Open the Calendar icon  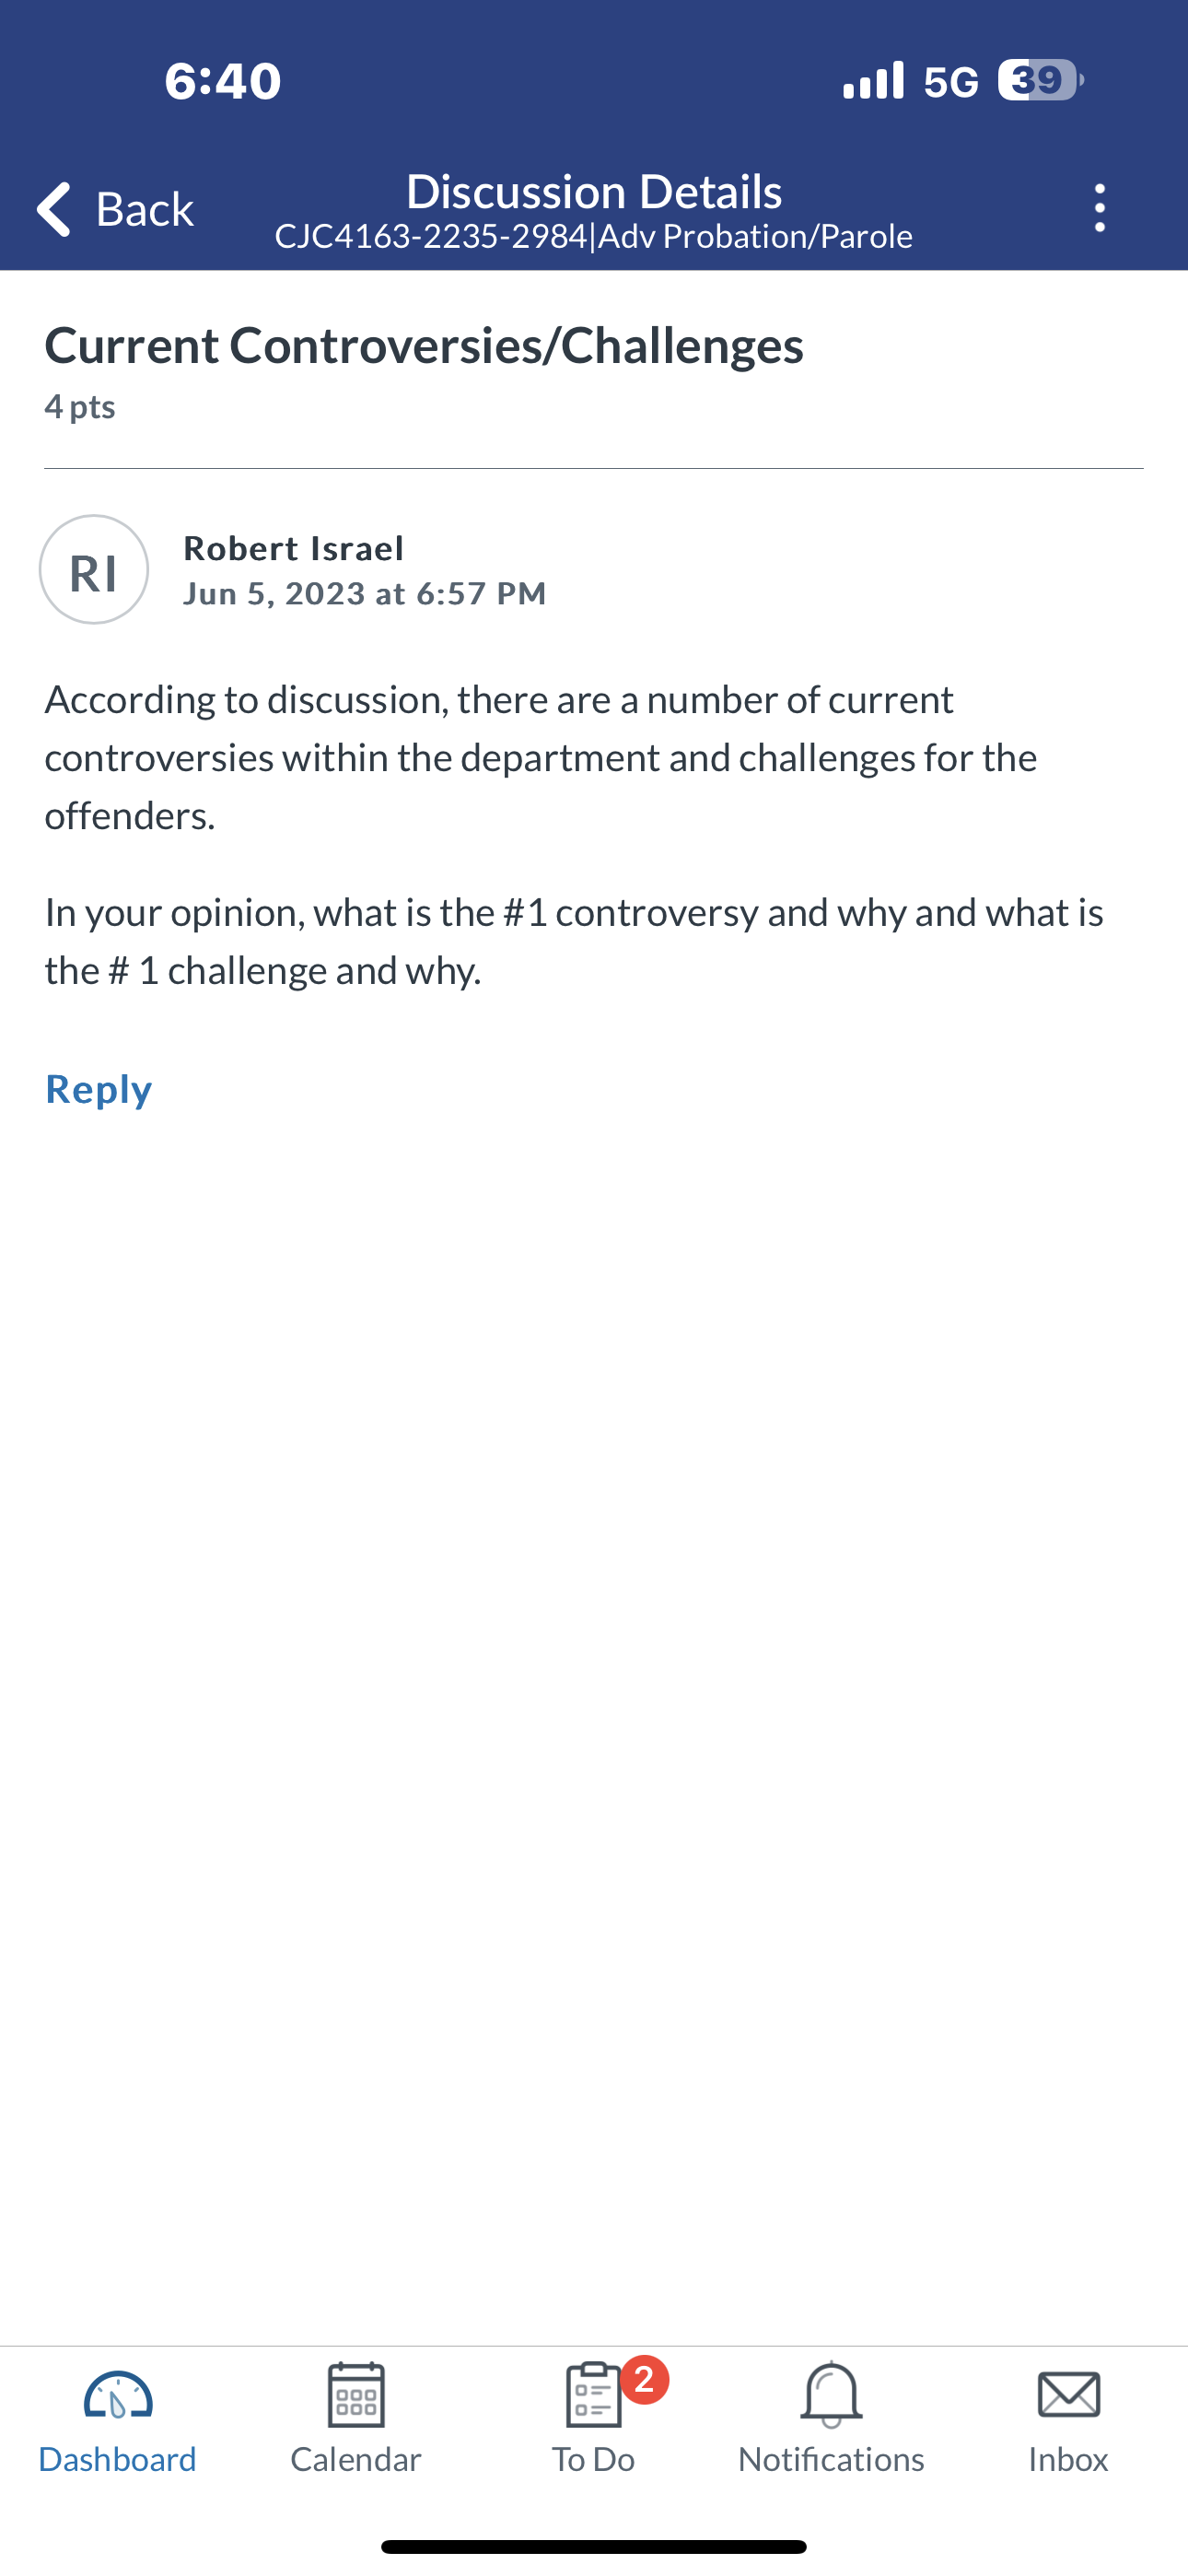tap(356, 2395)
